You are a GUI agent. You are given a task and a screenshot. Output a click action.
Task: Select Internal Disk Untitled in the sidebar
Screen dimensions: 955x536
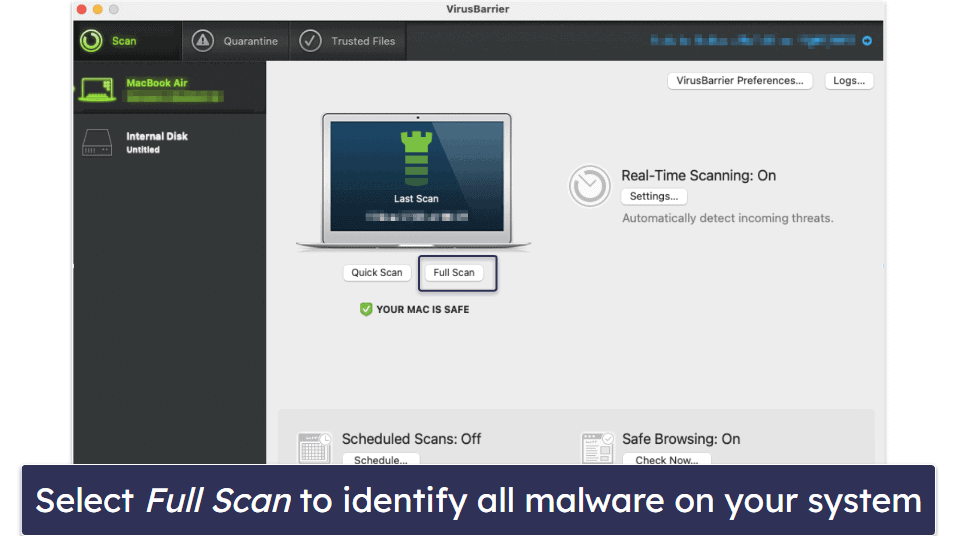pyautogui.click(x=170, y=143)
